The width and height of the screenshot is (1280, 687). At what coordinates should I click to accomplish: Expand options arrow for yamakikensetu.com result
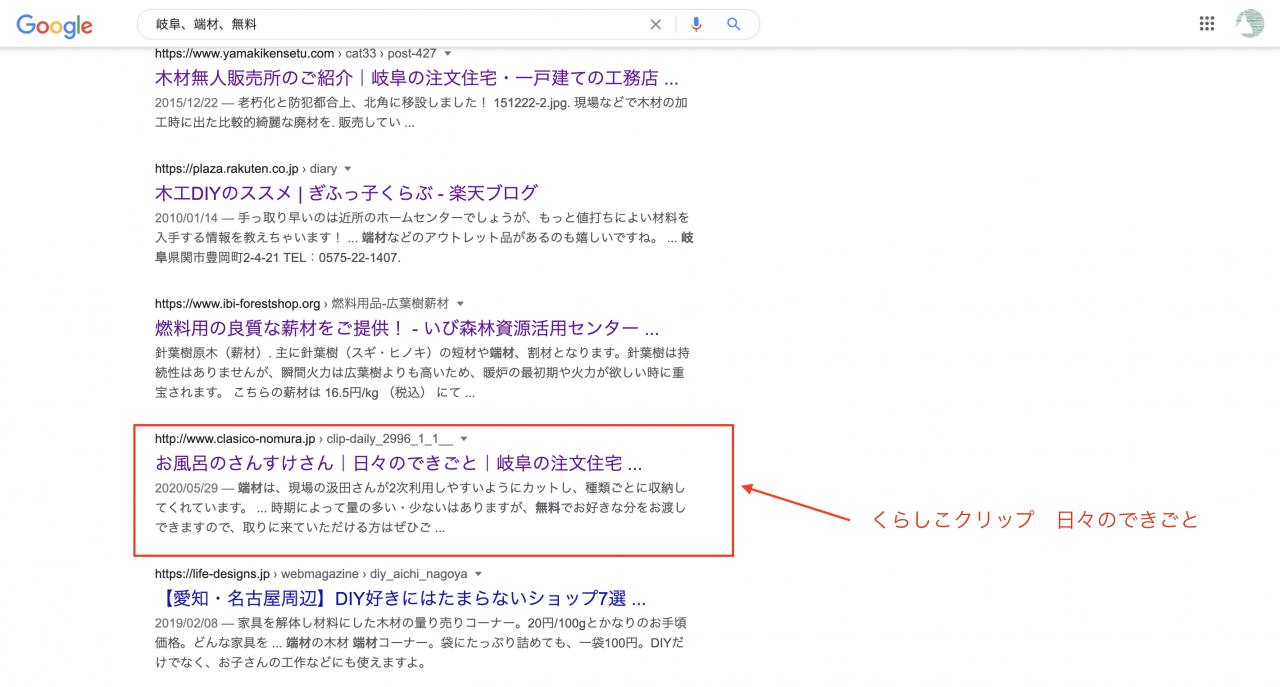click(x=448, y=53)
